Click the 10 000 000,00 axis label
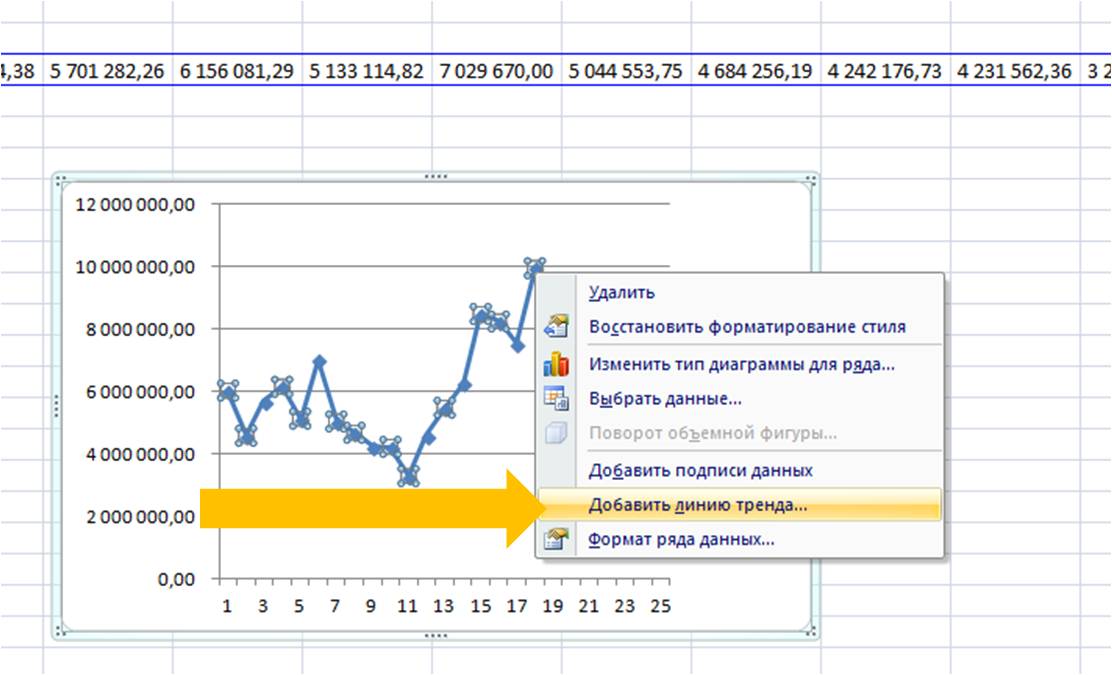 (x=135, y=267)
